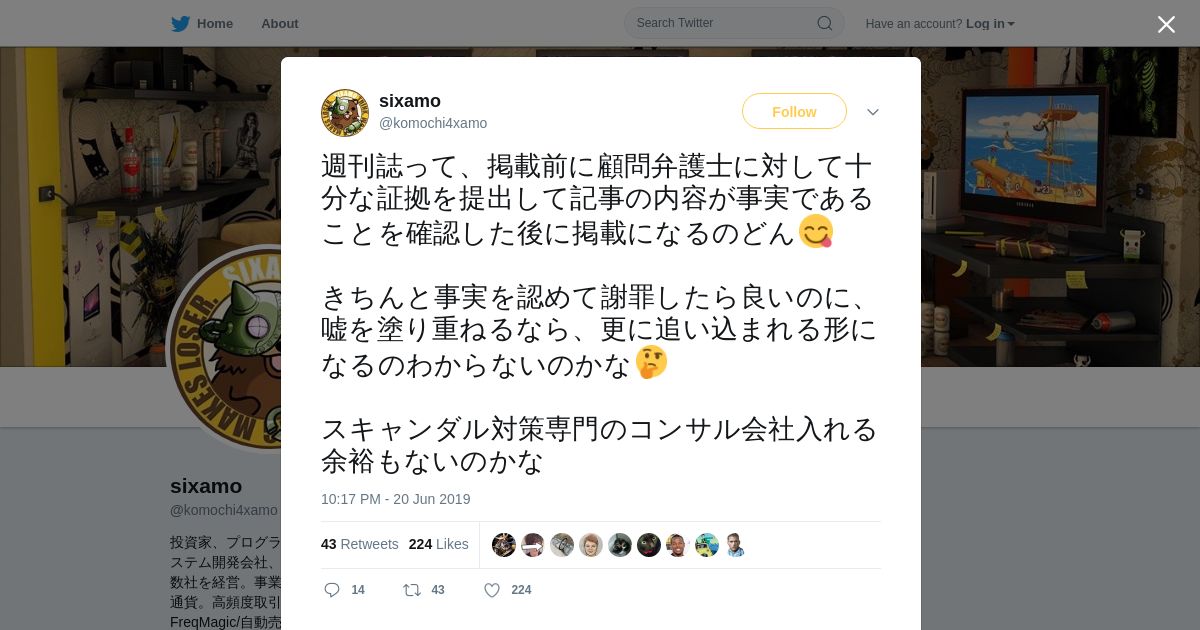Image resolution: width=1200 pixels, height=630 pixels.
Task: Close the tweet overlay with the X
Action: pos(1166,24)
